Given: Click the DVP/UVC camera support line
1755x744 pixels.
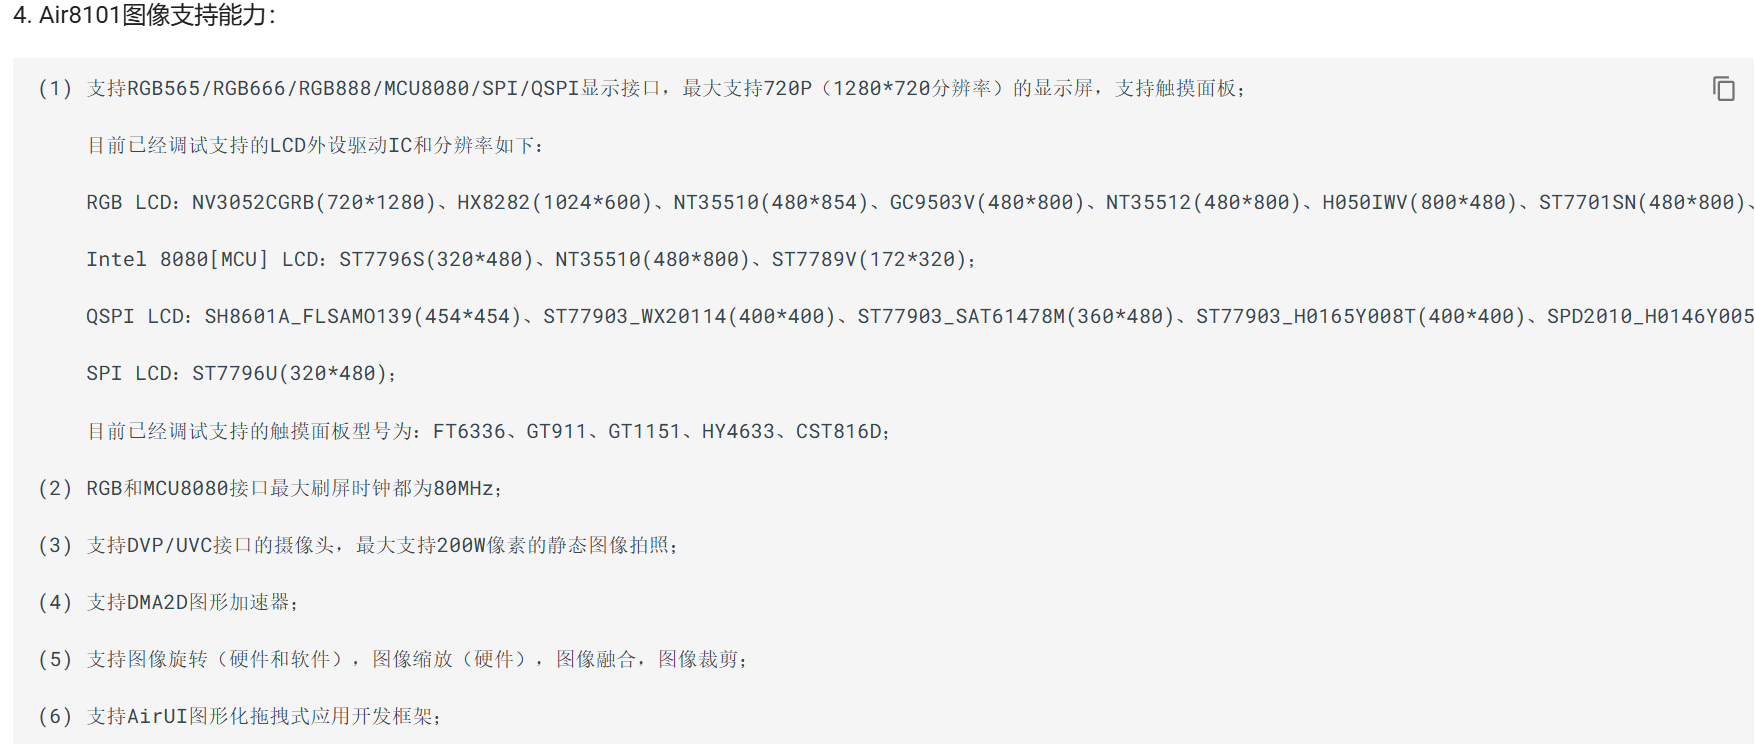Looking at the screenshot, I should click(x=380, y=546).
